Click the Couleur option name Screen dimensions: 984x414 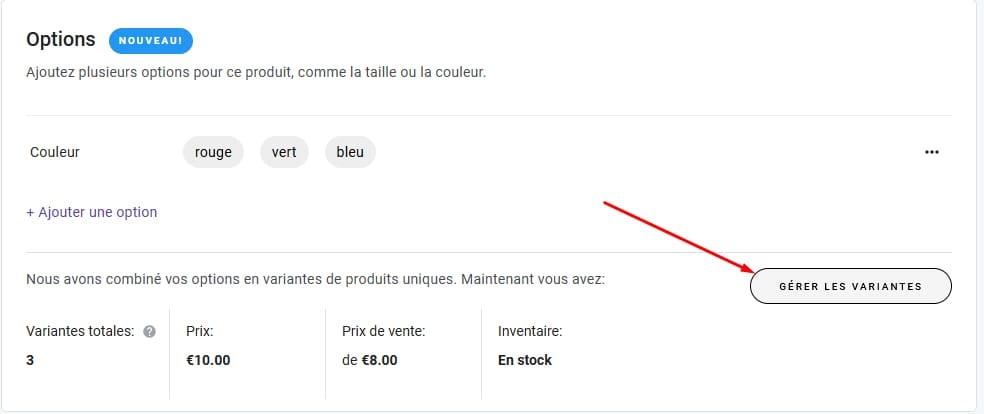[x=55, y=153]
